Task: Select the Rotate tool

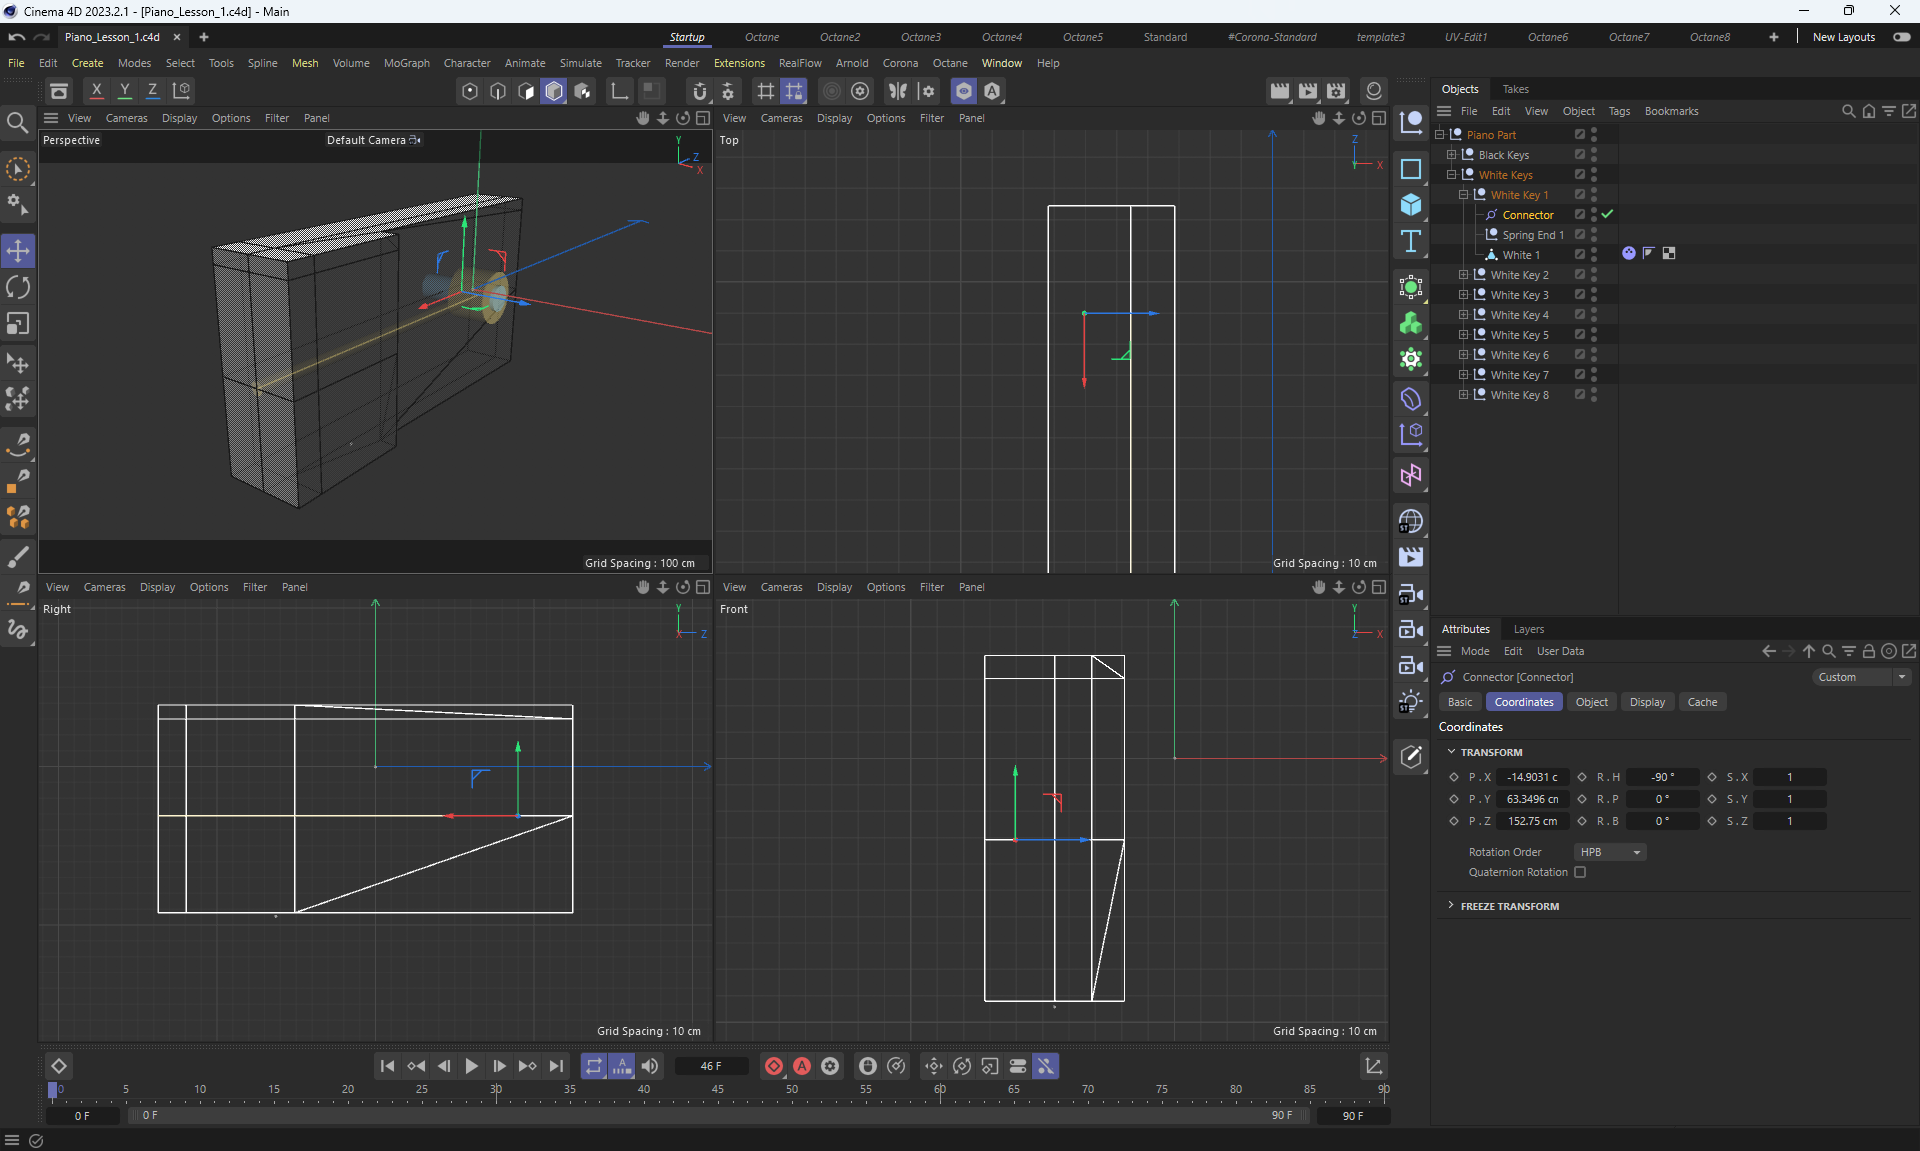Action: tap(18, 288)
